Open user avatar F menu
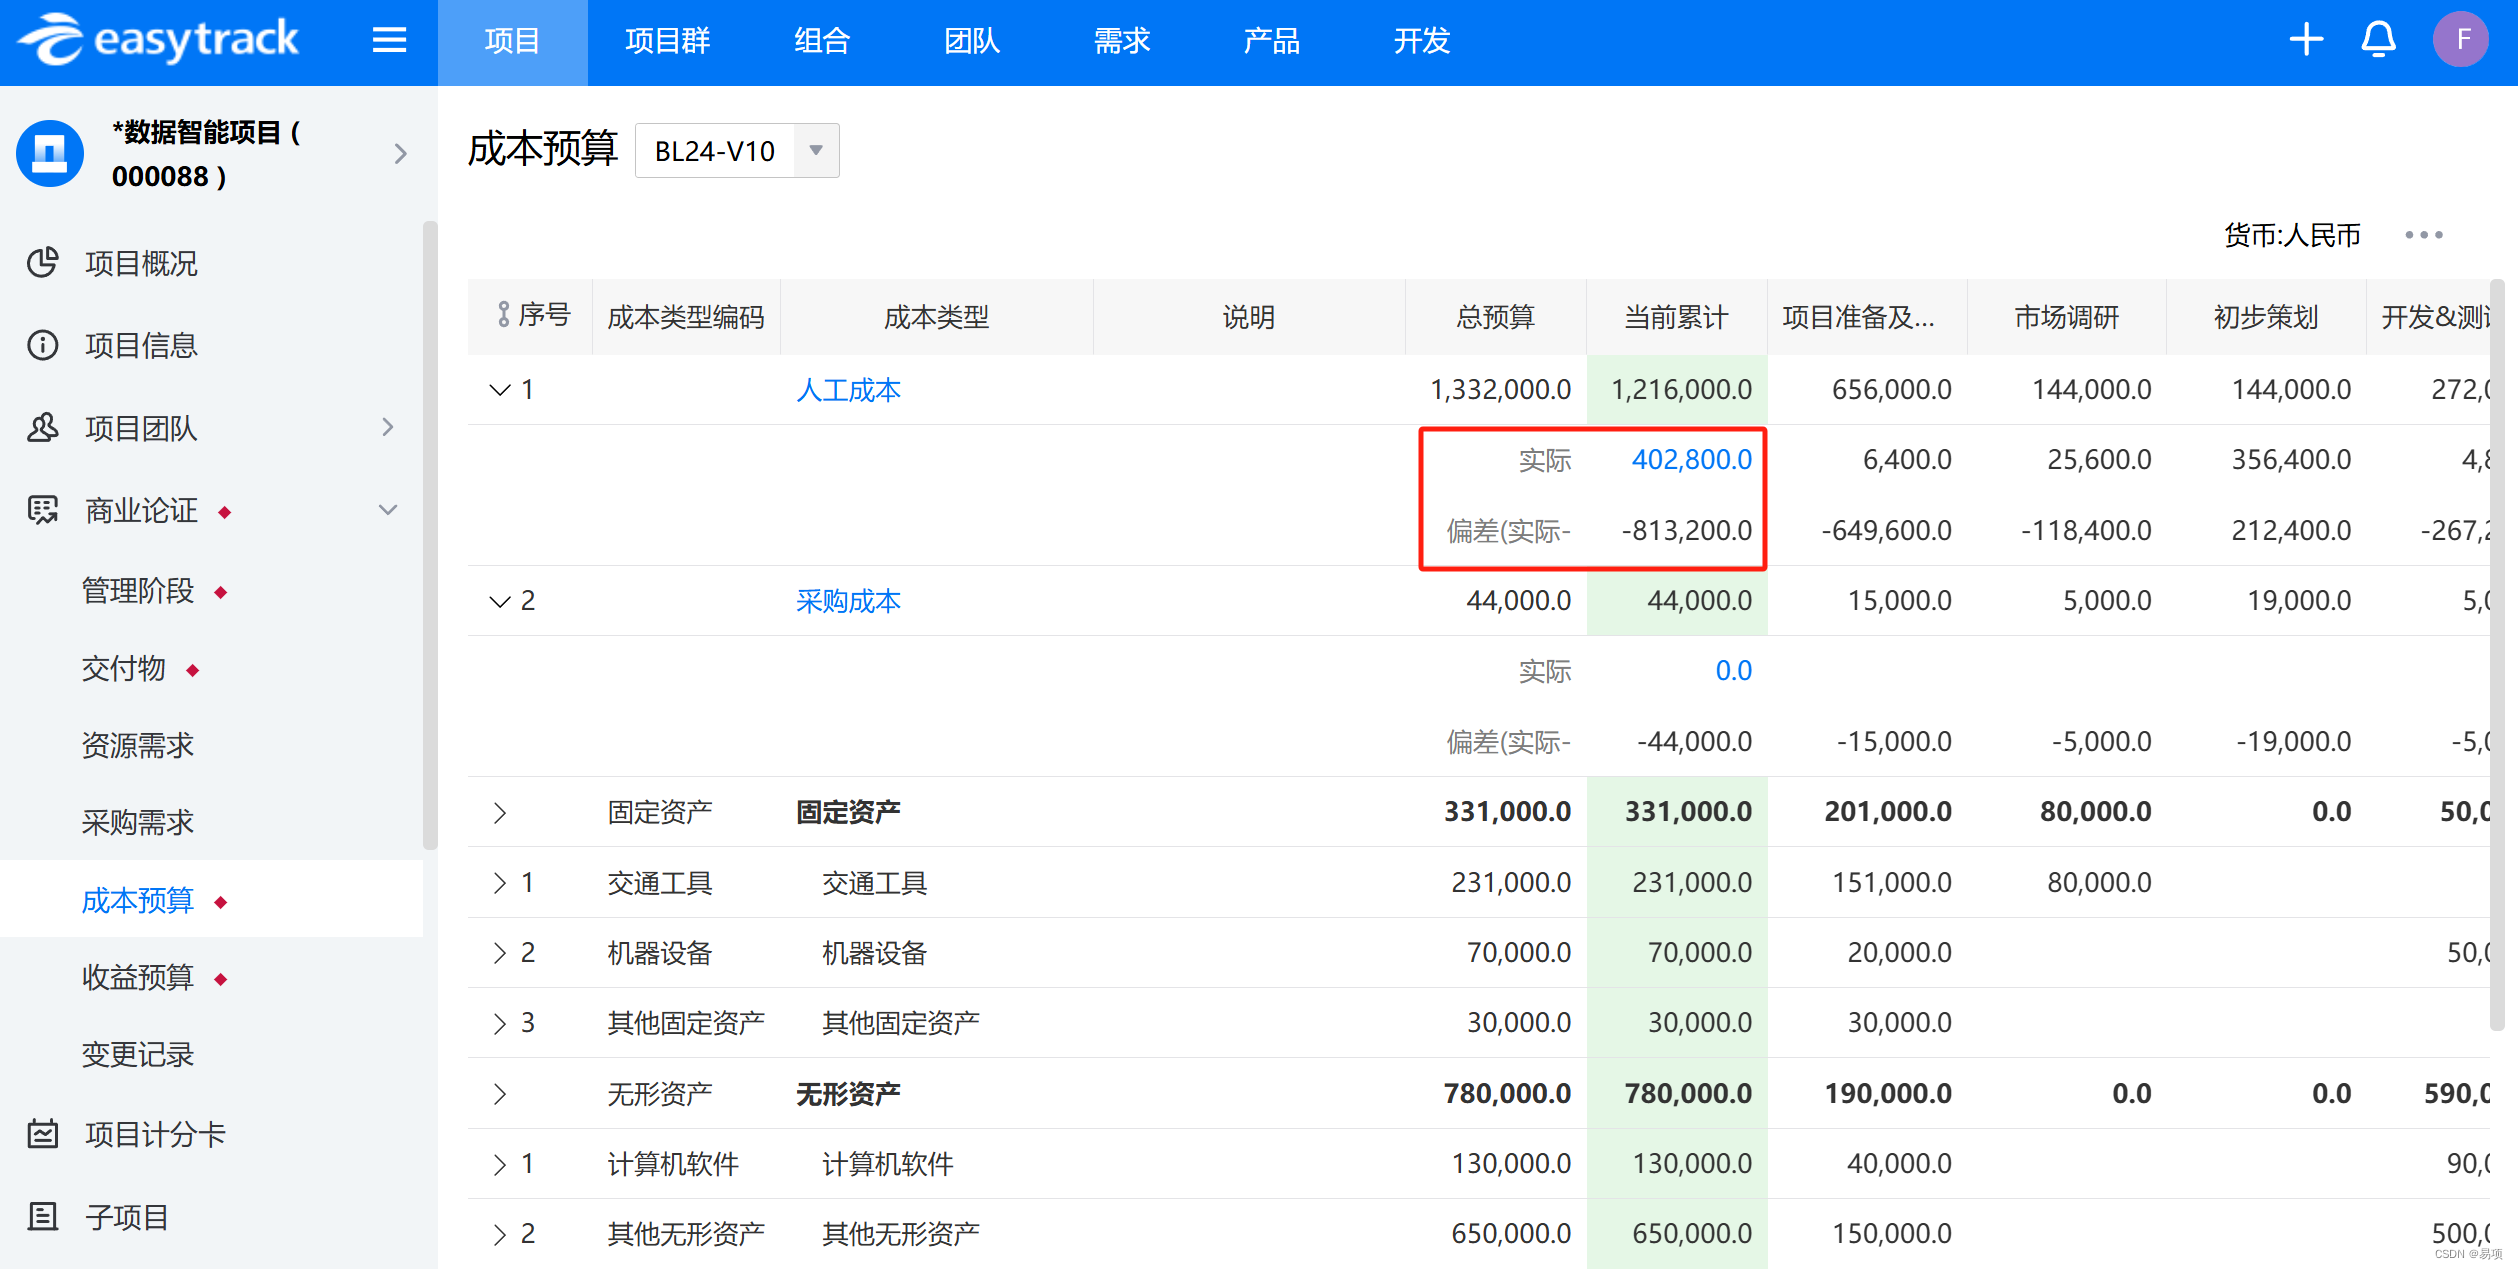 pyautogui.click(x=2461, y=40)
